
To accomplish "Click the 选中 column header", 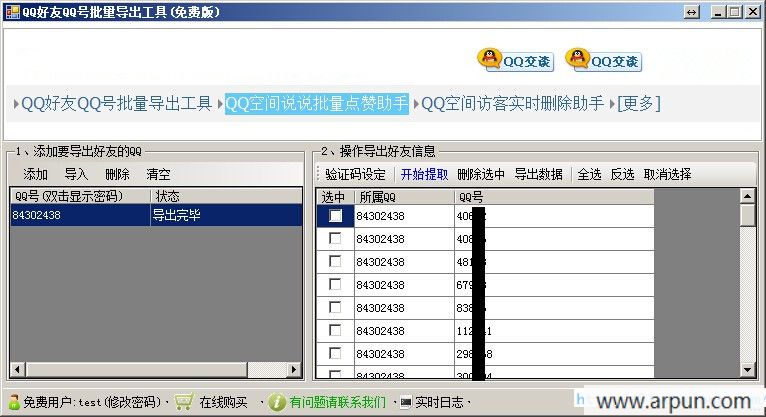I will pos(335,197).
